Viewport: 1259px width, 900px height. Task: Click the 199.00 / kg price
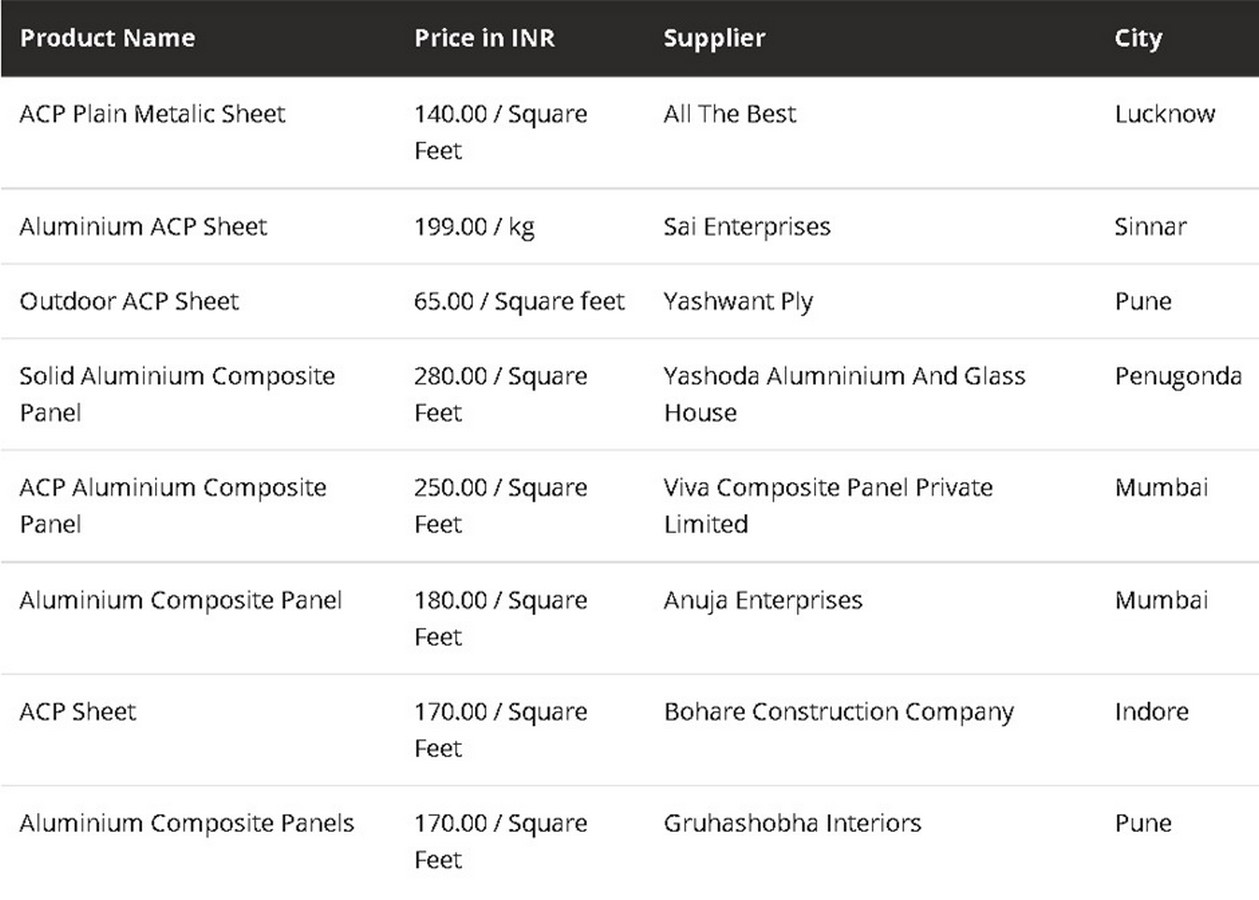pyautogui.click(x=475, y=227)
